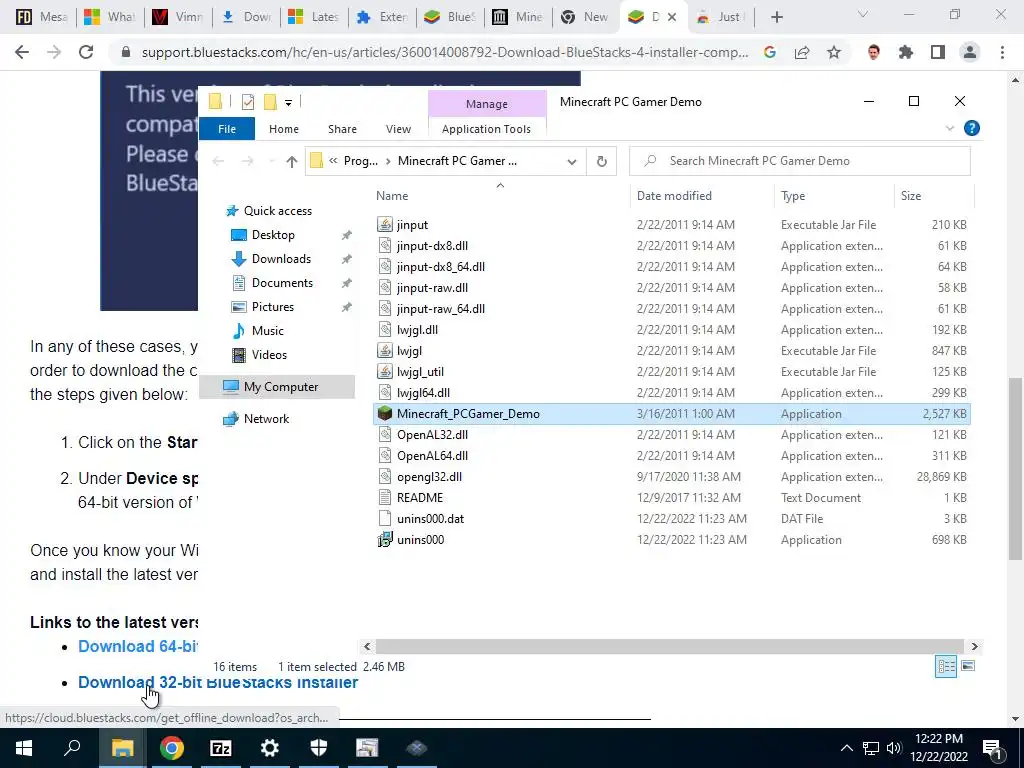Open Chrome tab search dropdown

863,14
